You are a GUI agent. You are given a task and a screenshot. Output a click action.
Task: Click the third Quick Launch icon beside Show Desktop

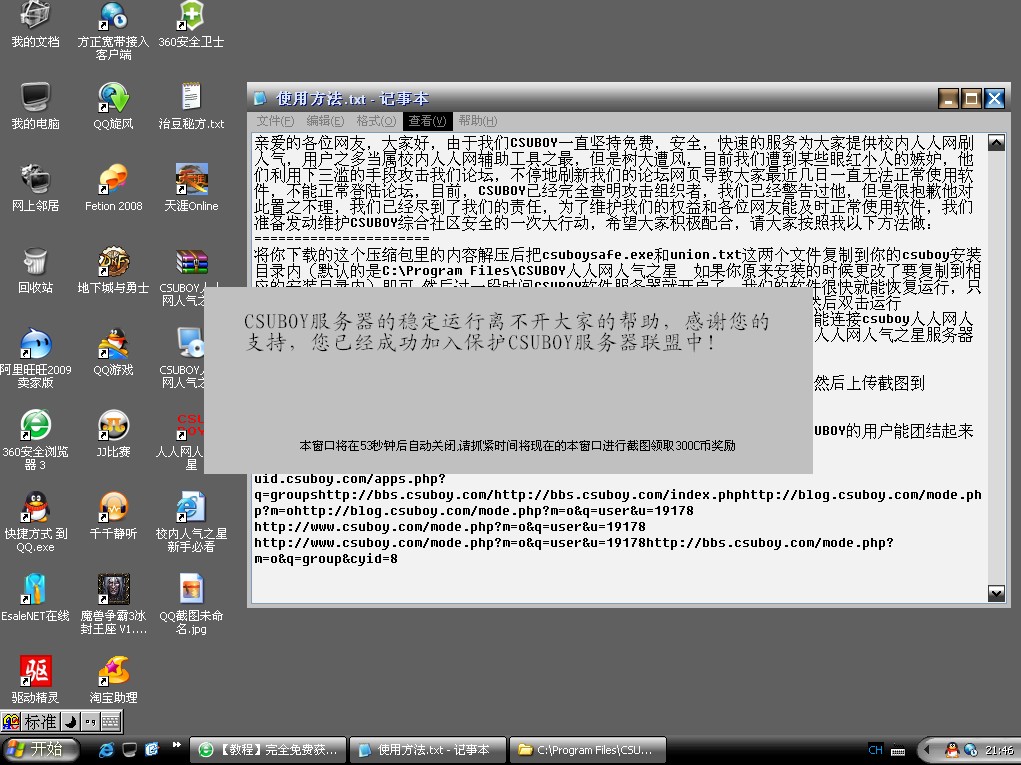click(x=152, y=750)
